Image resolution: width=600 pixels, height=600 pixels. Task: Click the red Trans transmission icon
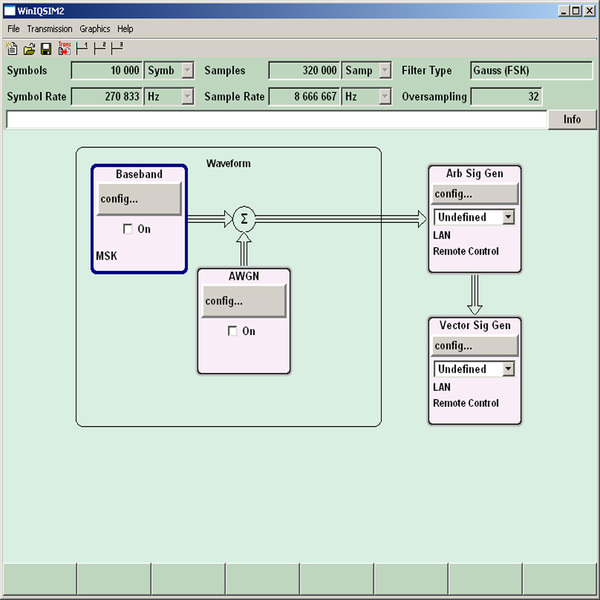64,48
